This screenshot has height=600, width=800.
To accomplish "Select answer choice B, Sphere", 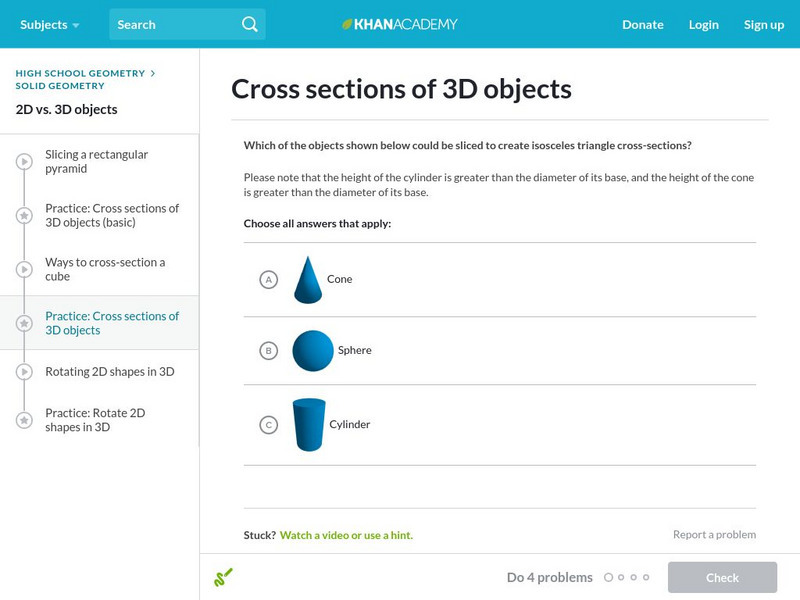I will point(268,351).
